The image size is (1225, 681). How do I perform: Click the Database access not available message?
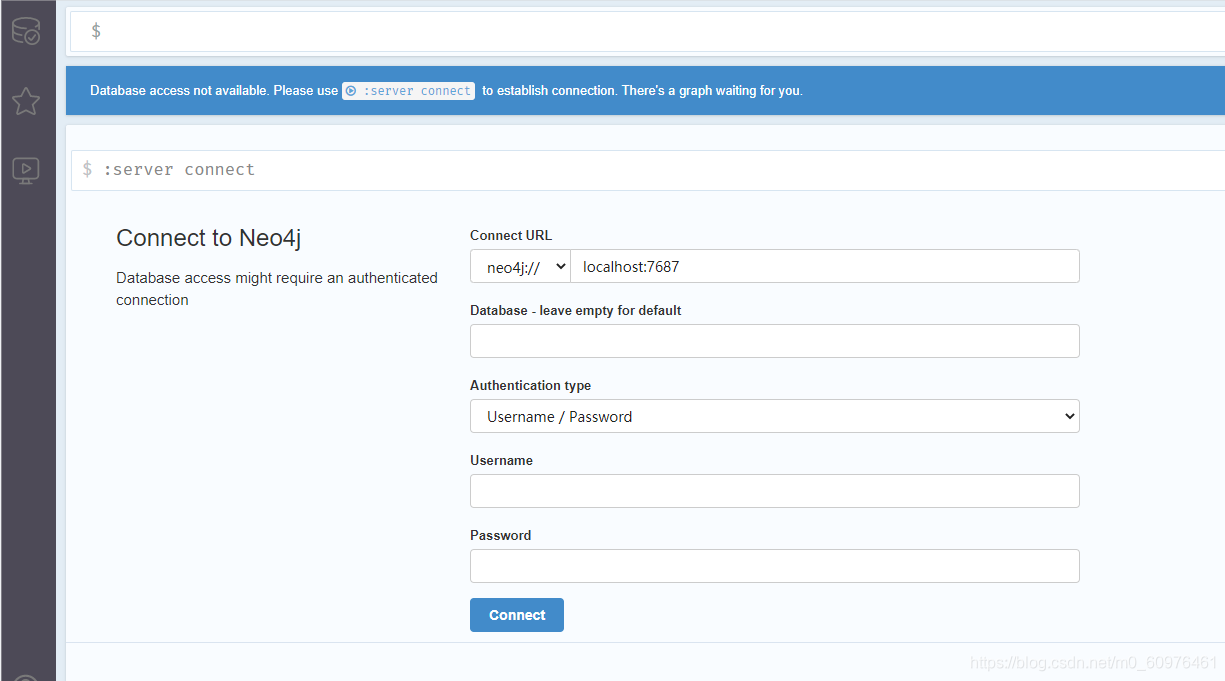(446, 91)
